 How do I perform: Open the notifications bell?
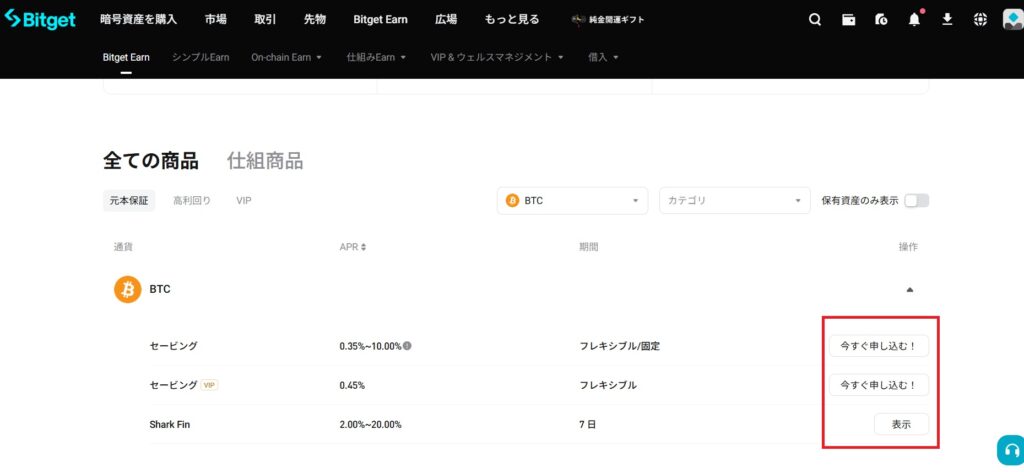(914, 19)
